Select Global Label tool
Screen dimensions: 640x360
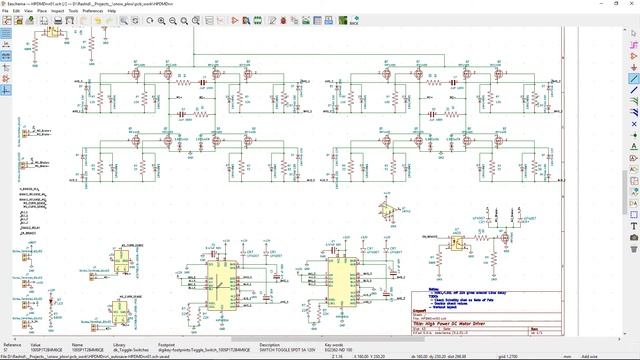click(x=634, y=158)
